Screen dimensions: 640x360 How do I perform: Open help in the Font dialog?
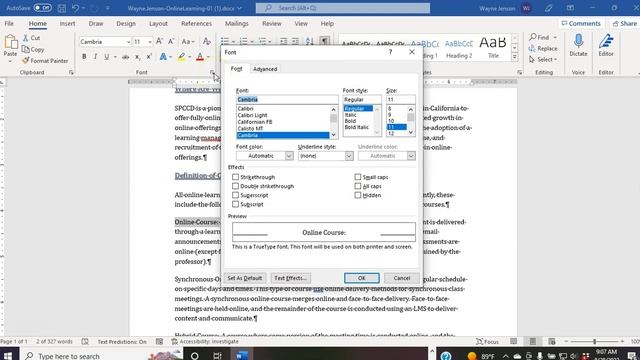[x=391, y=52]
